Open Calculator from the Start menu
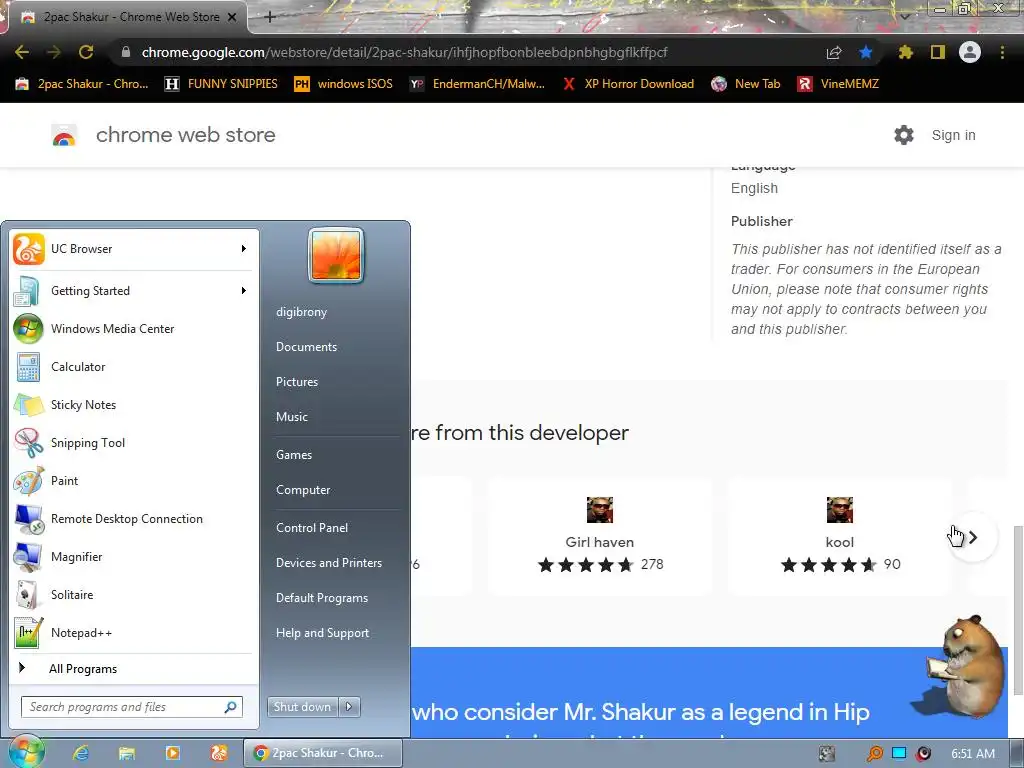Image resolution: width=1024 pixels, height=768 pixels. (133, 366)
